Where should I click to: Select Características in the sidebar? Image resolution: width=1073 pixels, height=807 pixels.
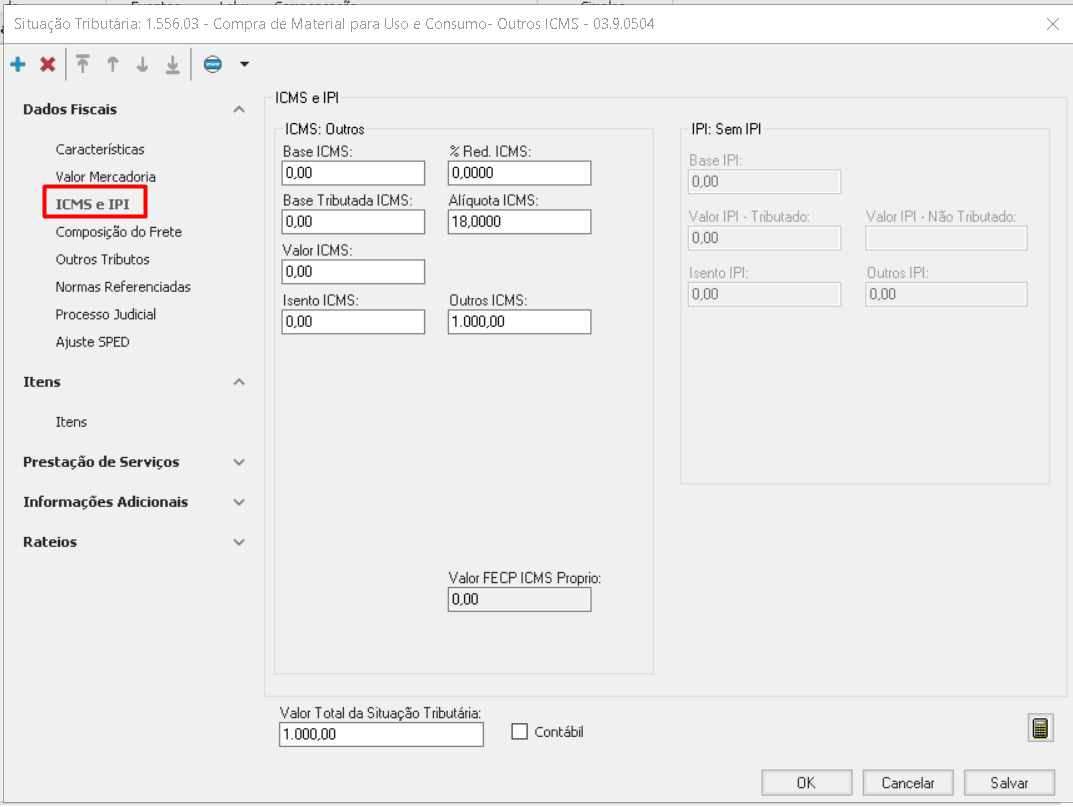pos(100,150)
